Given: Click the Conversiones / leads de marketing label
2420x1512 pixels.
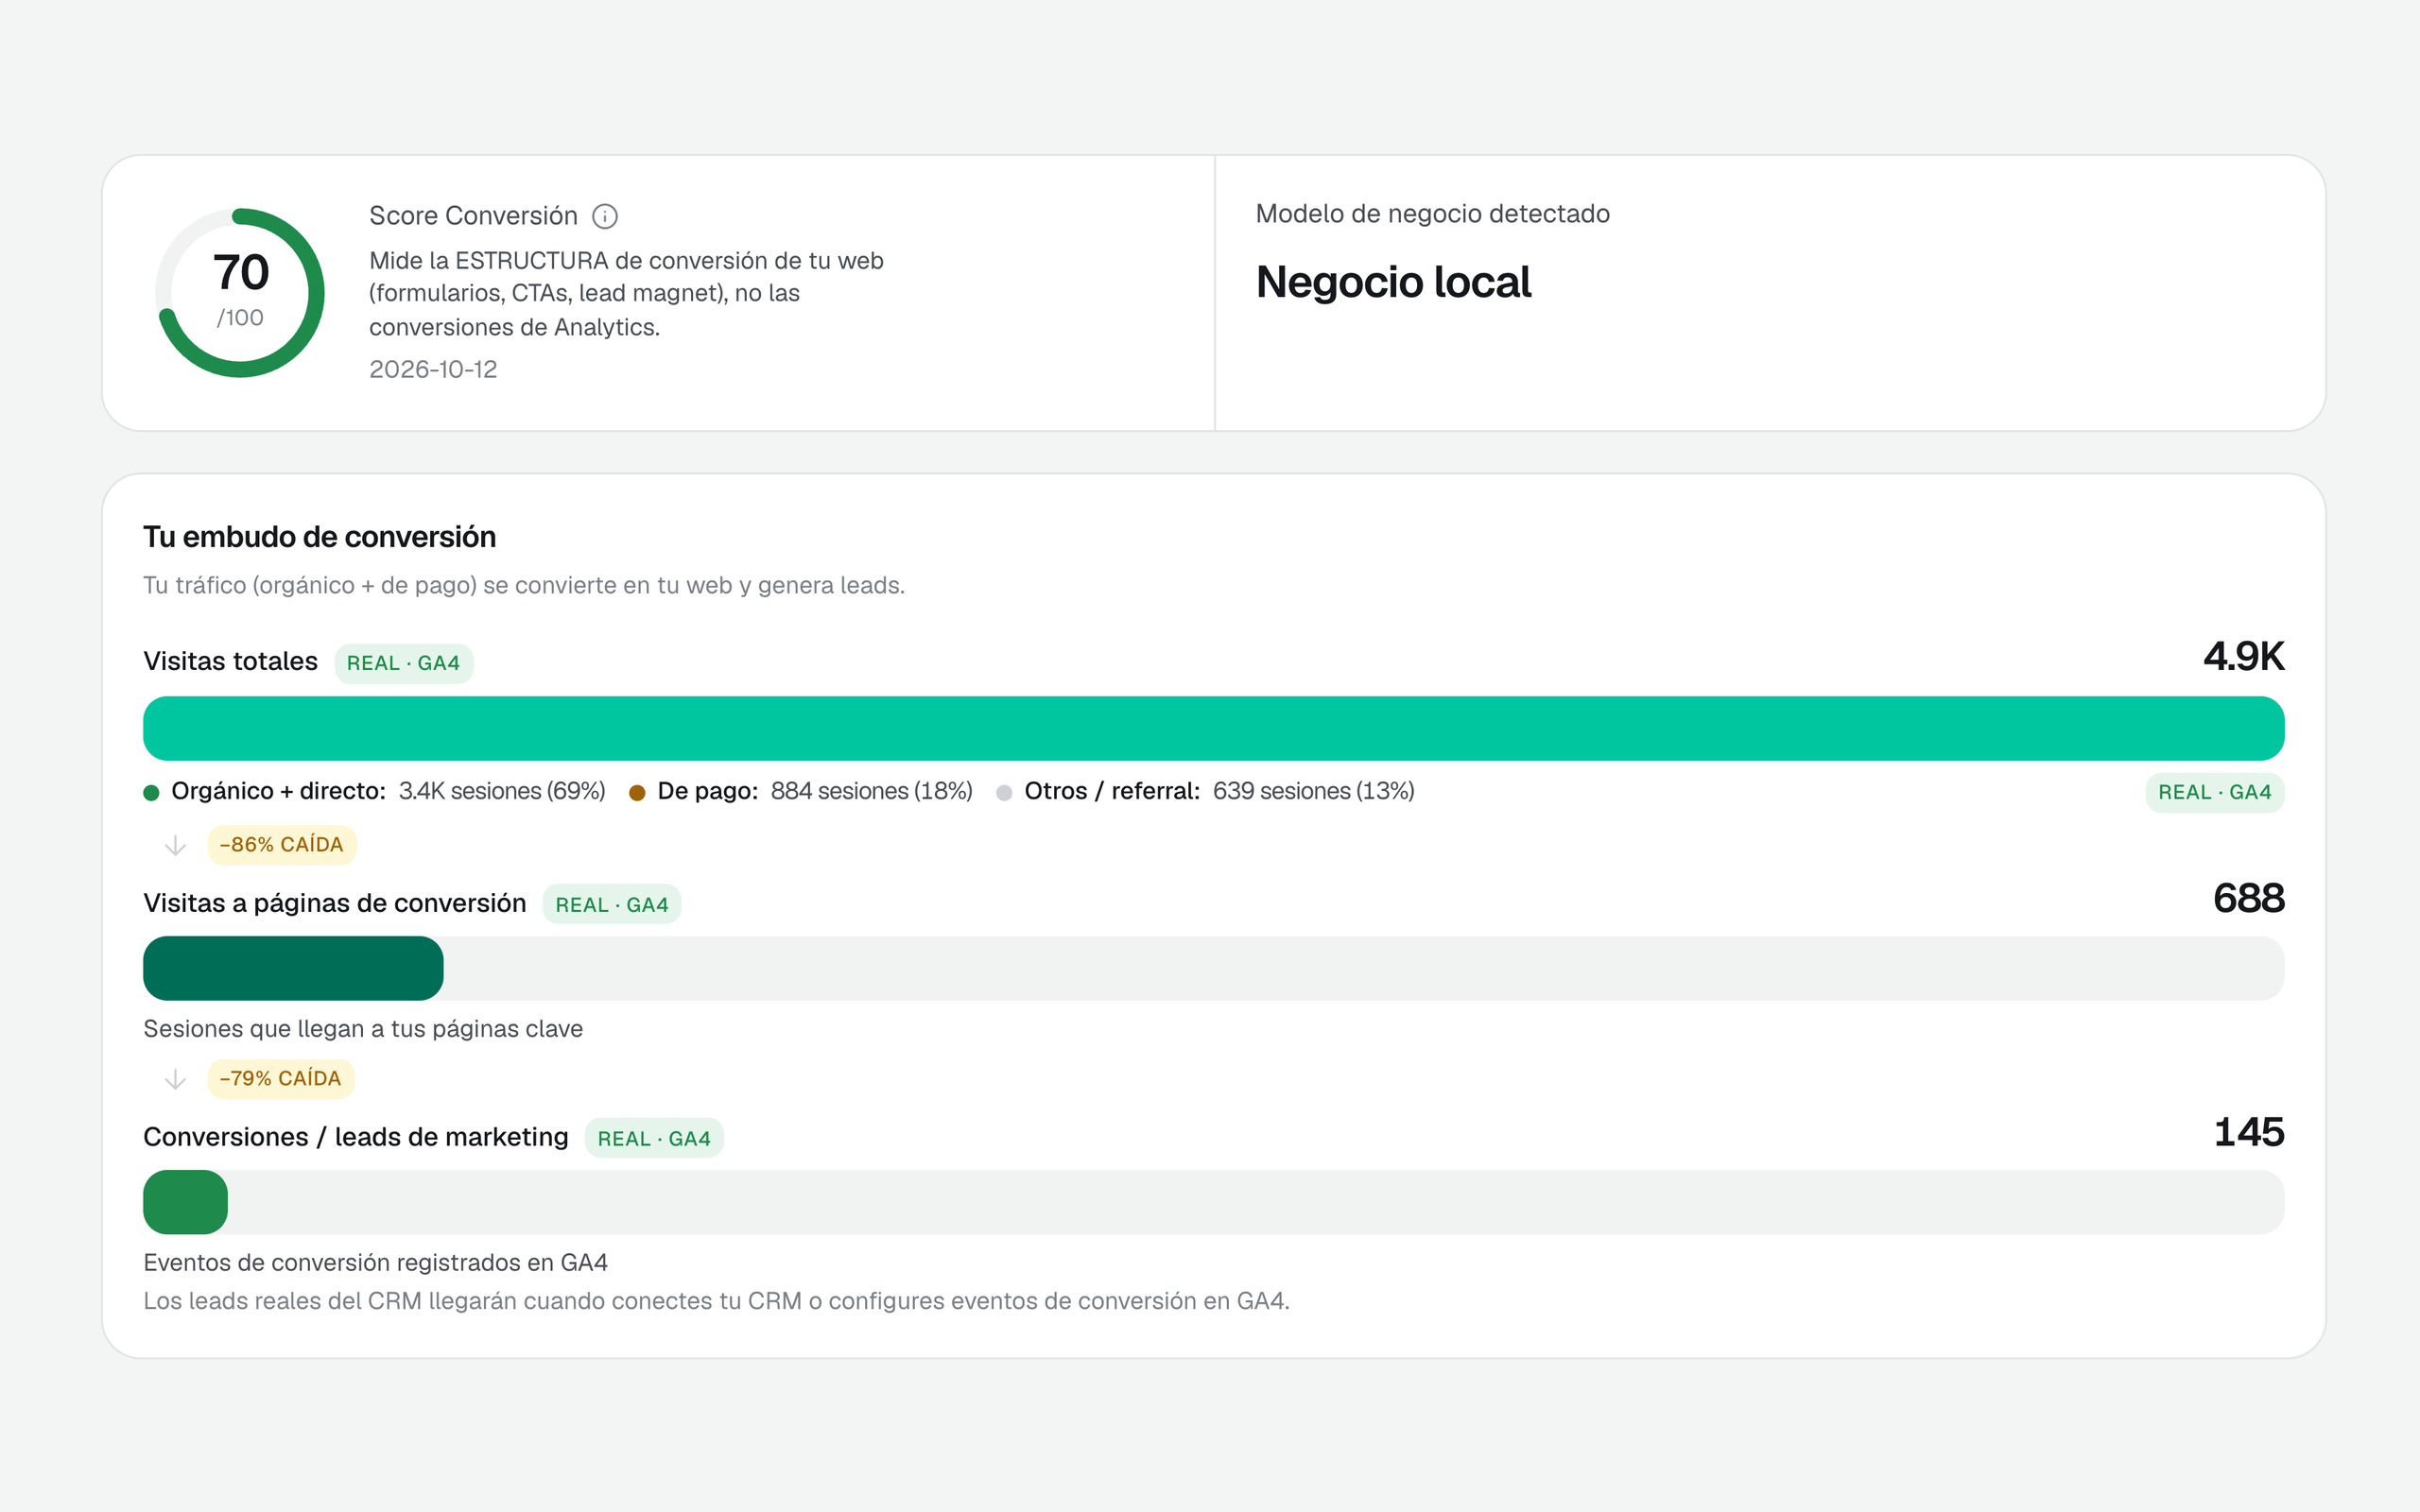Looking at the screenshot, I should [355, 1137].
